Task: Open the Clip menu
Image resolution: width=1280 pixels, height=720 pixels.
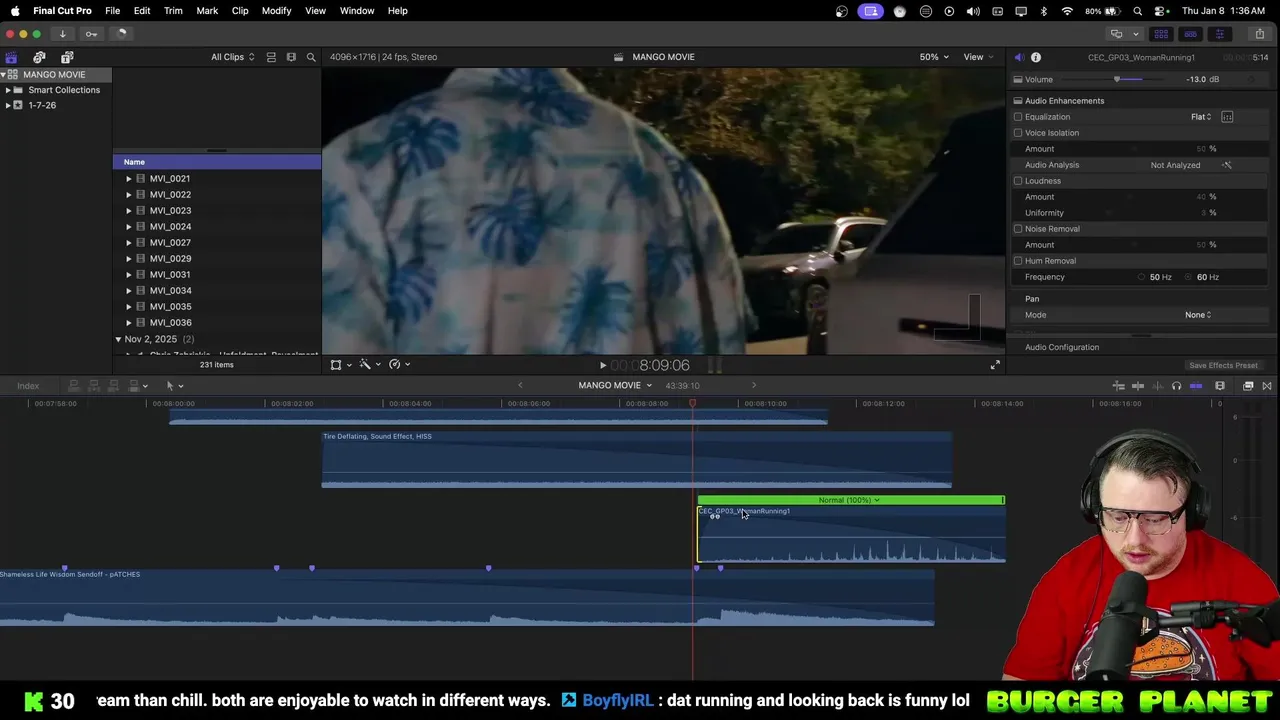Action: click(240, 11)
